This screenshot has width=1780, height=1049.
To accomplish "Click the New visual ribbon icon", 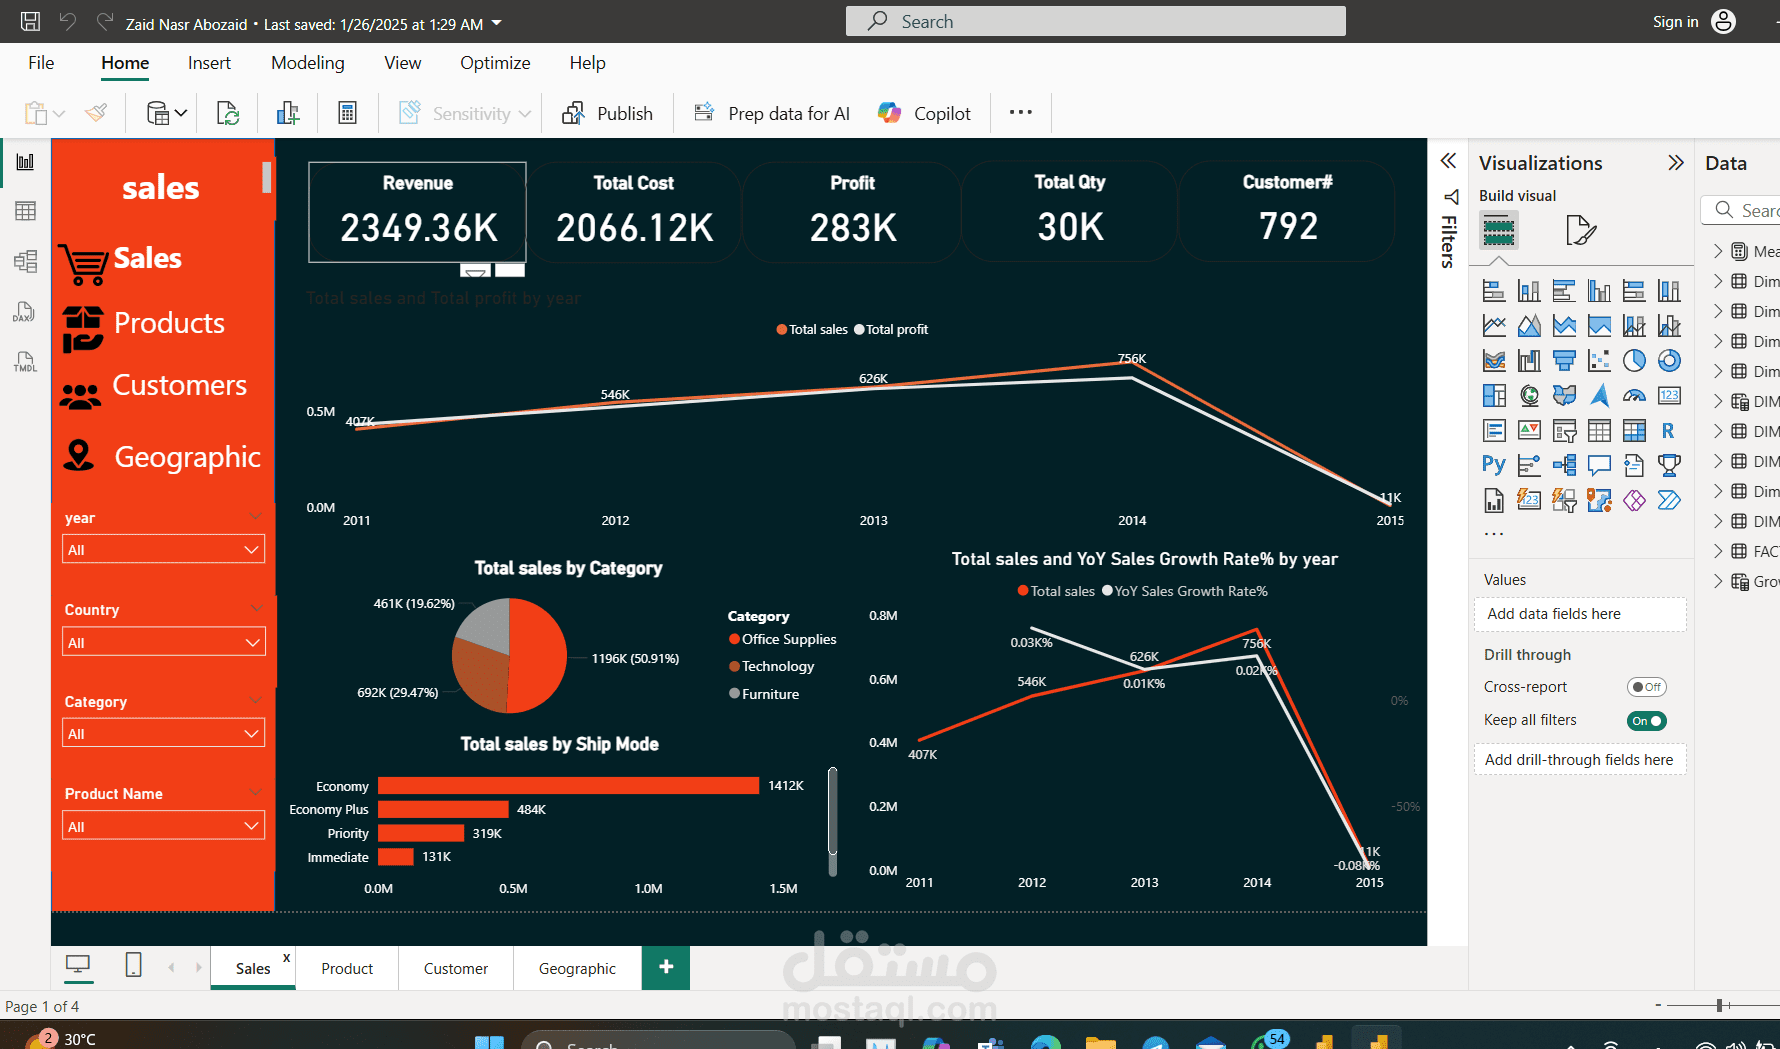I will tap(288, 113).
